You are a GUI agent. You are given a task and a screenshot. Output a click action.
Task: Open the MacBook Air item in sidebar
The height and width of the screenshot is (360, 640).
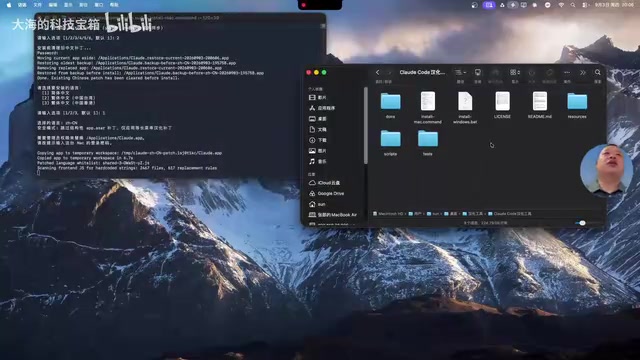334,215
